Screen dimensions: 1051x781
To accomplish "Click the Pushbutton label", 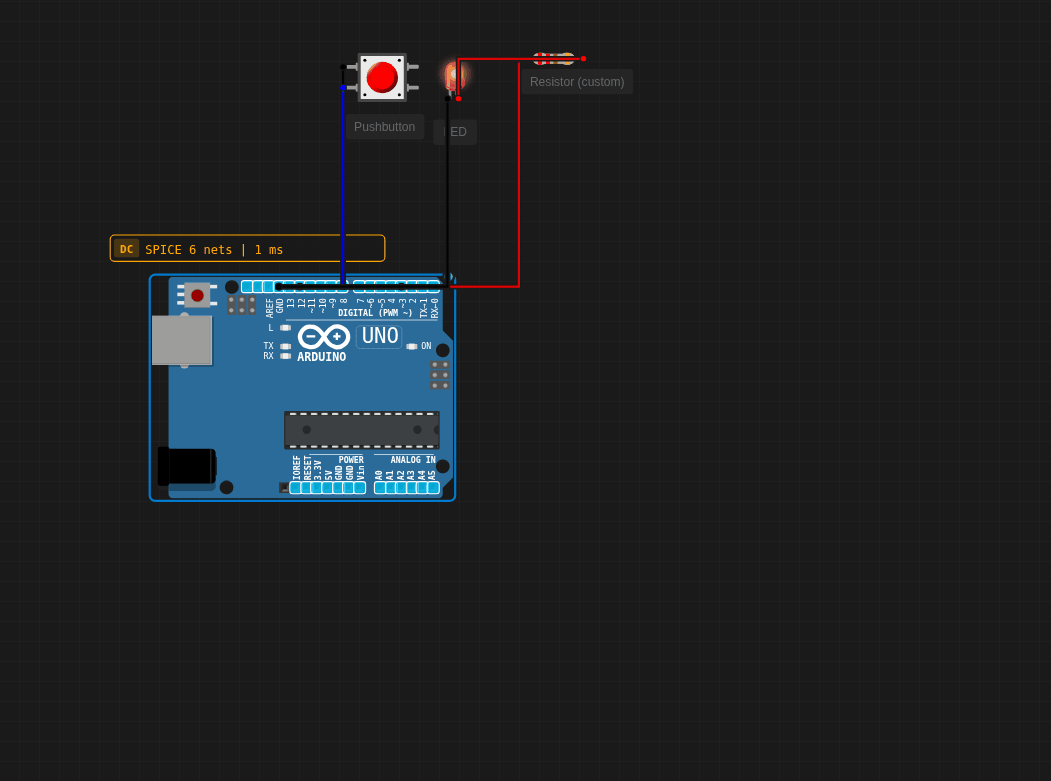I will pyautogui.click(x=384, y=127).
